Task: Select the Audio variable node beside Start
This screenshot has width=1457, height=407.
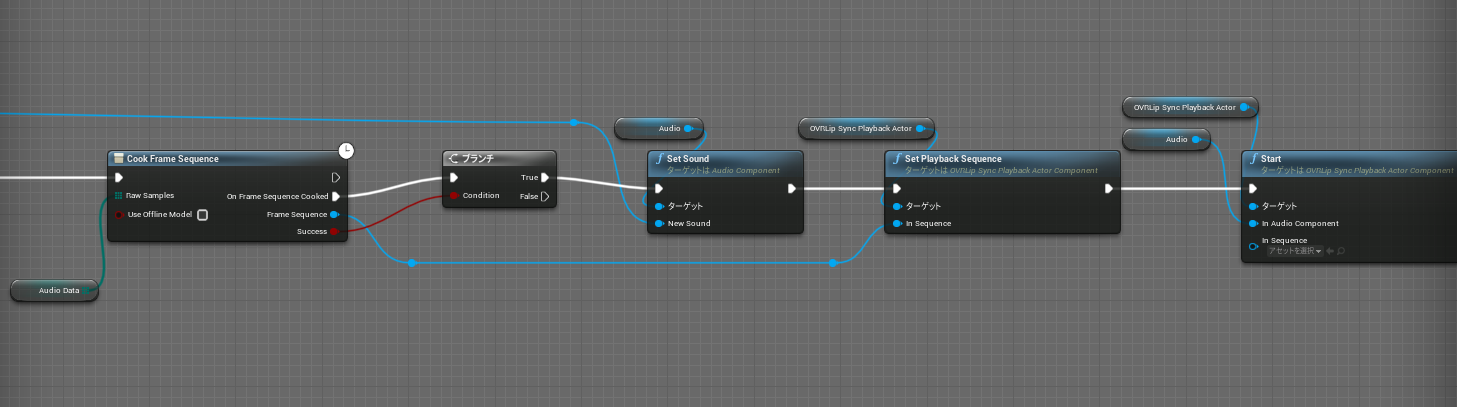Action: click(x=1167, y=140)
